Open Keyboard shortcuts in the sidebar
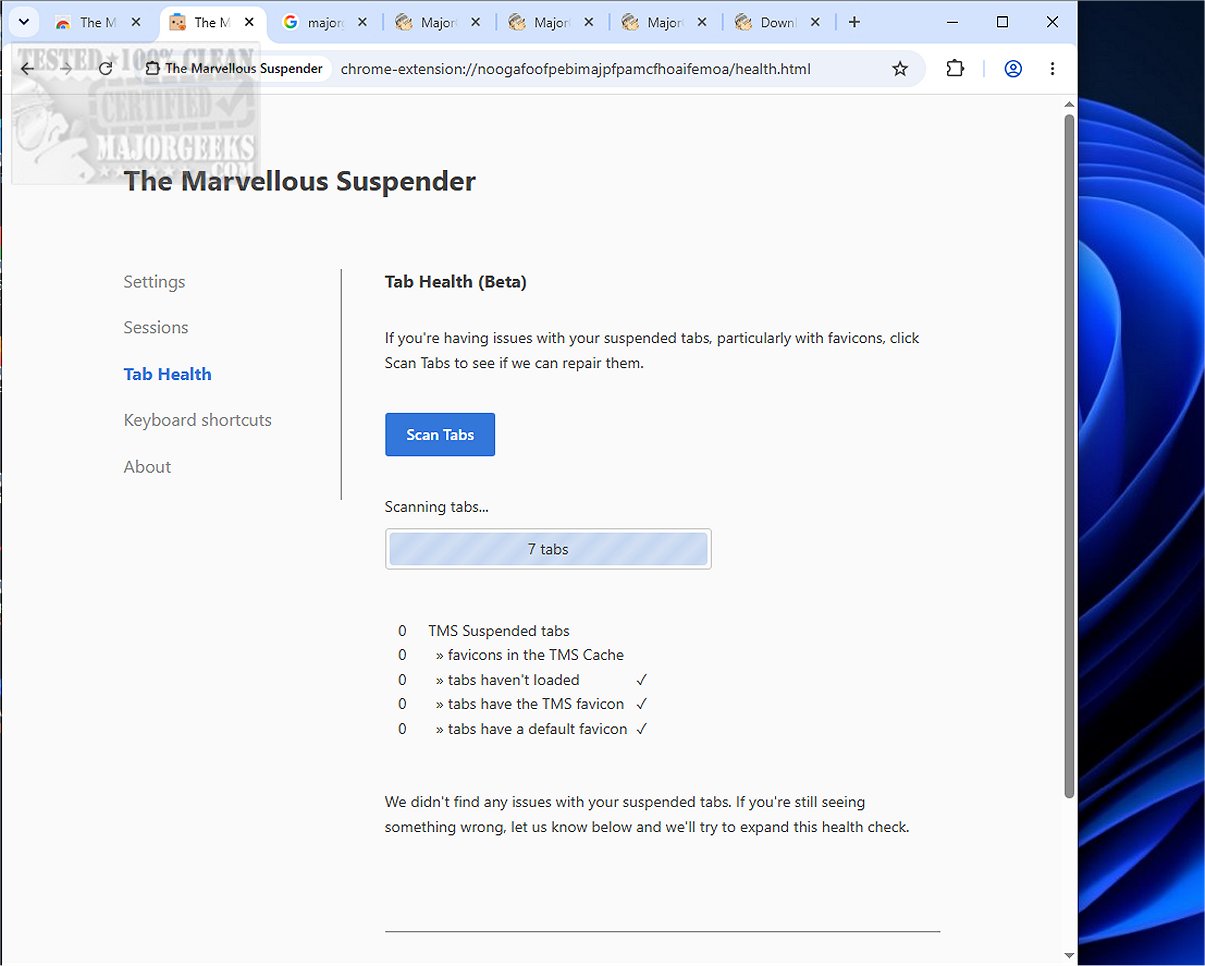This screenshot has width=1205, height=966. click(197, 420)
